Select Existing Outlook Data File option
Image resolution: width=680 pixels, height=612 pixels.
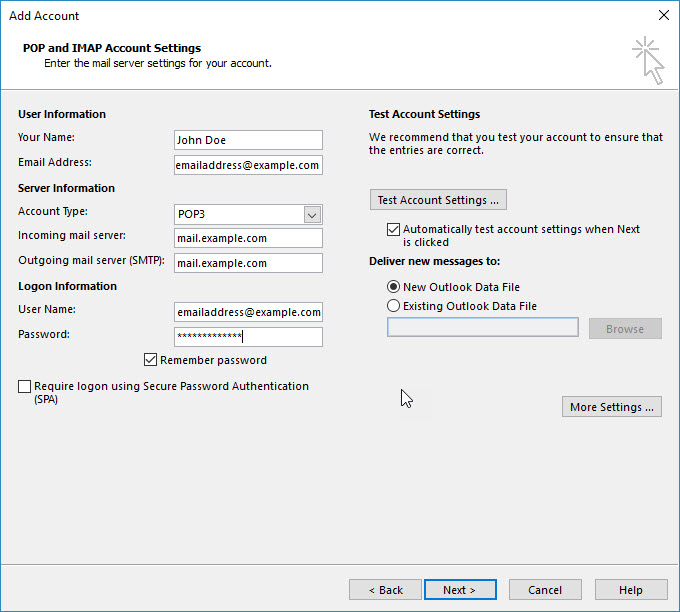(393, 306)
